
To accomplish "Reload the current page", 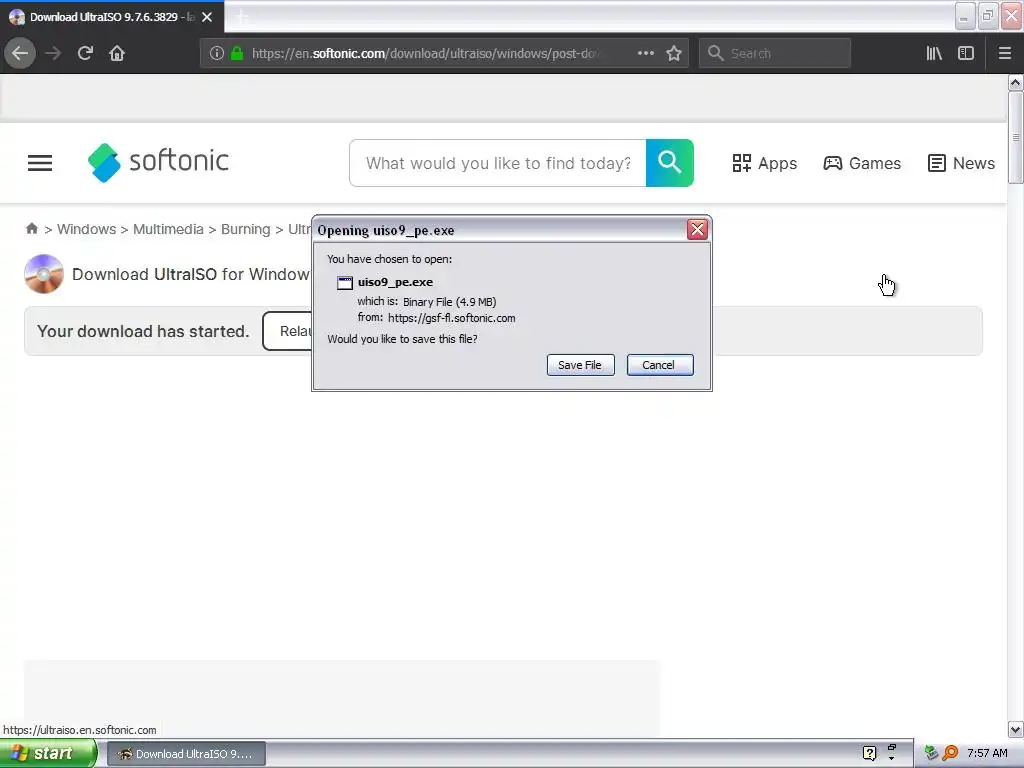I will tap(85, 54).
